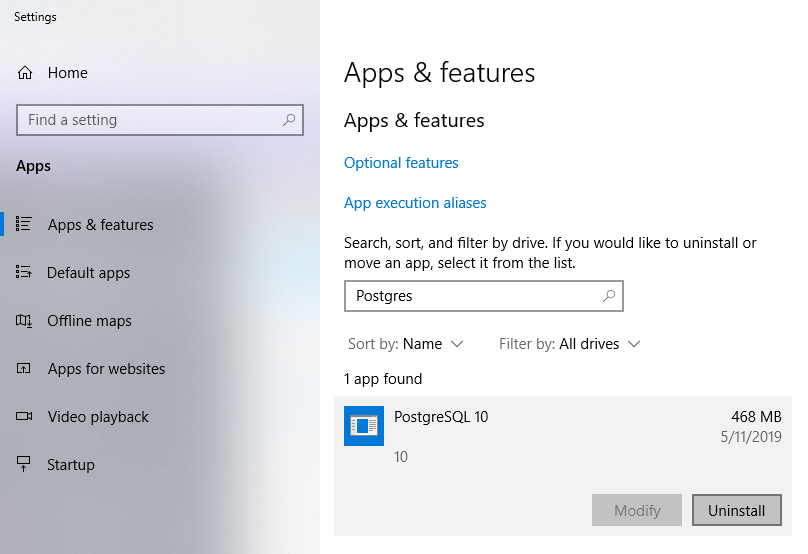Click the magnifier in Find a setting

pyautogui.click(x=289, y=120)
